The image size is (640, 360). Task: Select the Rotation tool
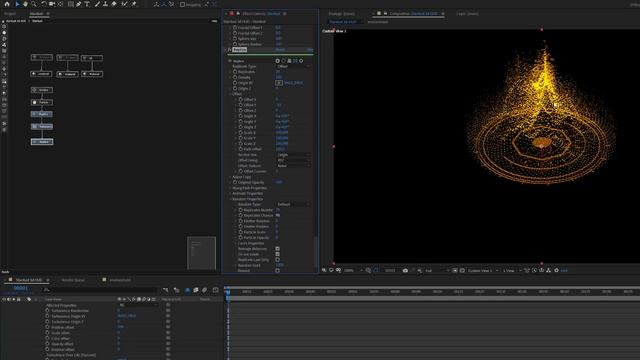point(44,4)
